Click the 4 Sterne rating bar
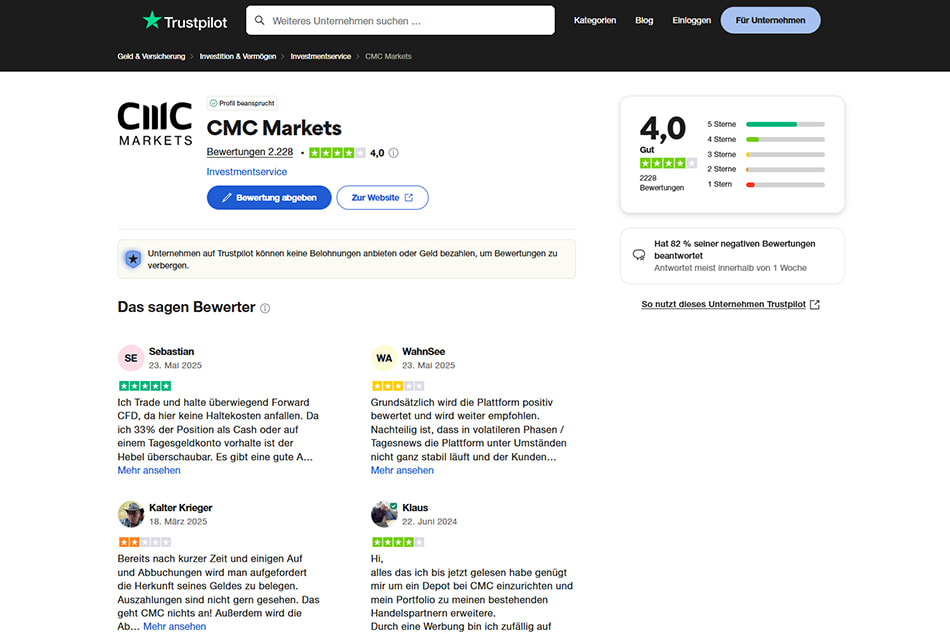 click(785, 139)
